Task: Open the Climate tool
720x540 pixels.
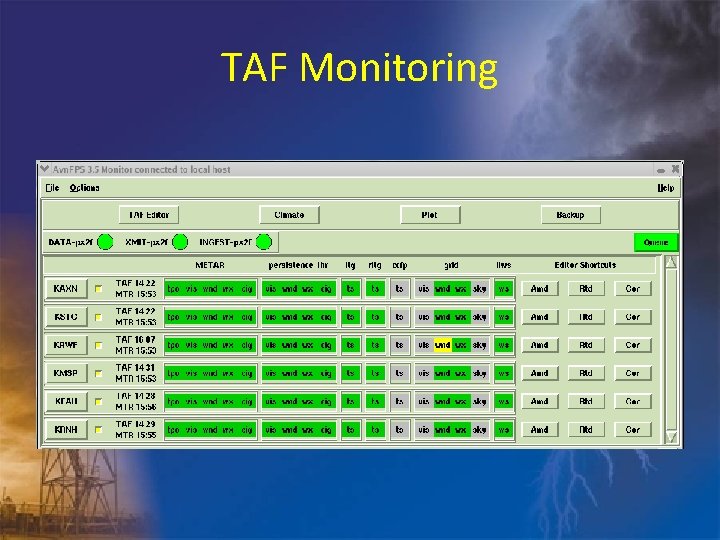Action: 289,215
